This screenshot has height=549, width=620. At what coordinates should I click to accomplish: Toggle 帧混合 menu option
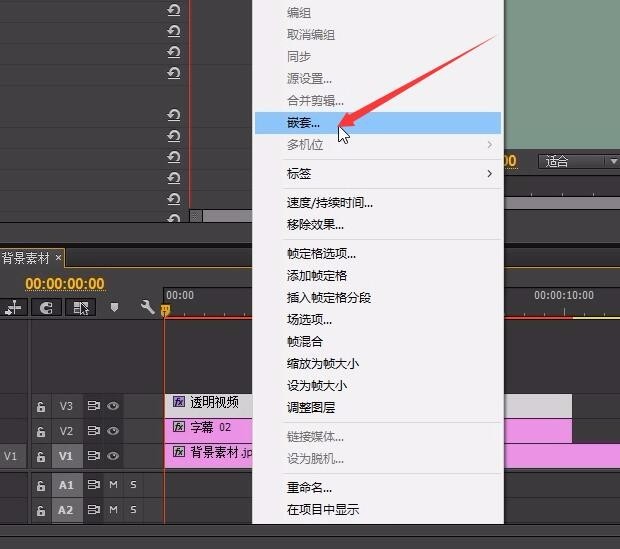378,341
